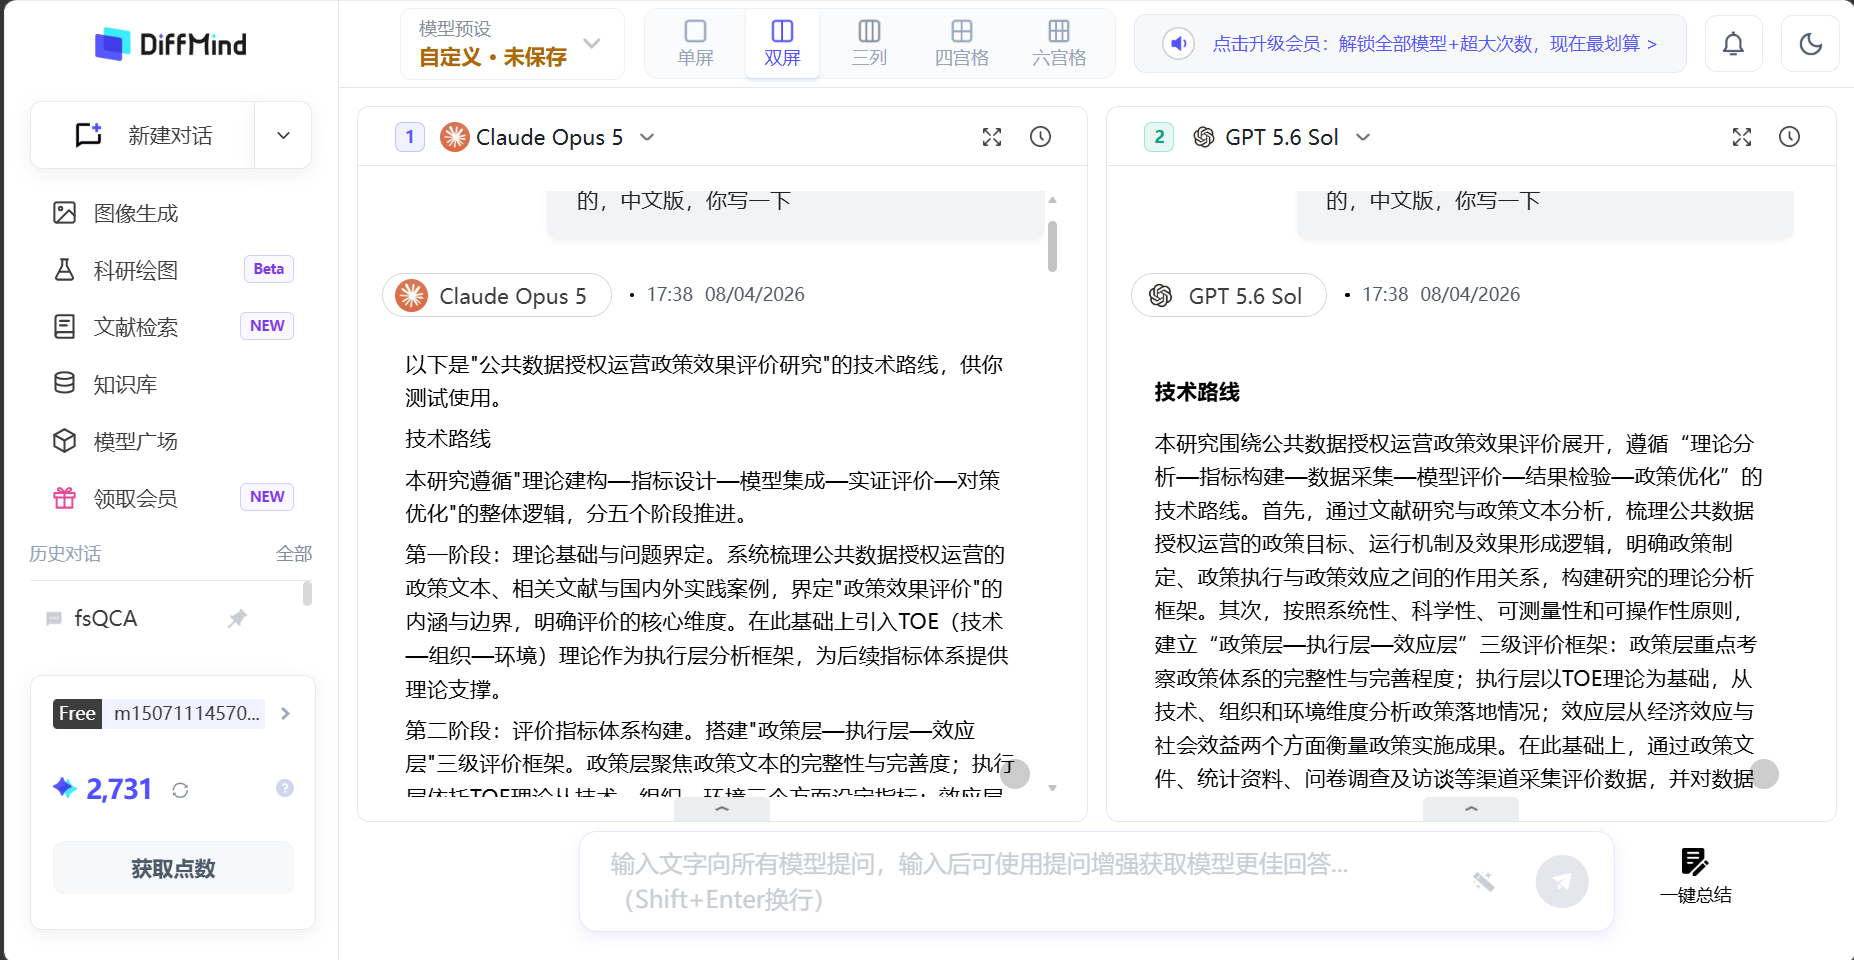Viewport: 1854px width, 960px height.
Task: Click 一键总结 summarize button
Action: [1696, 875]
